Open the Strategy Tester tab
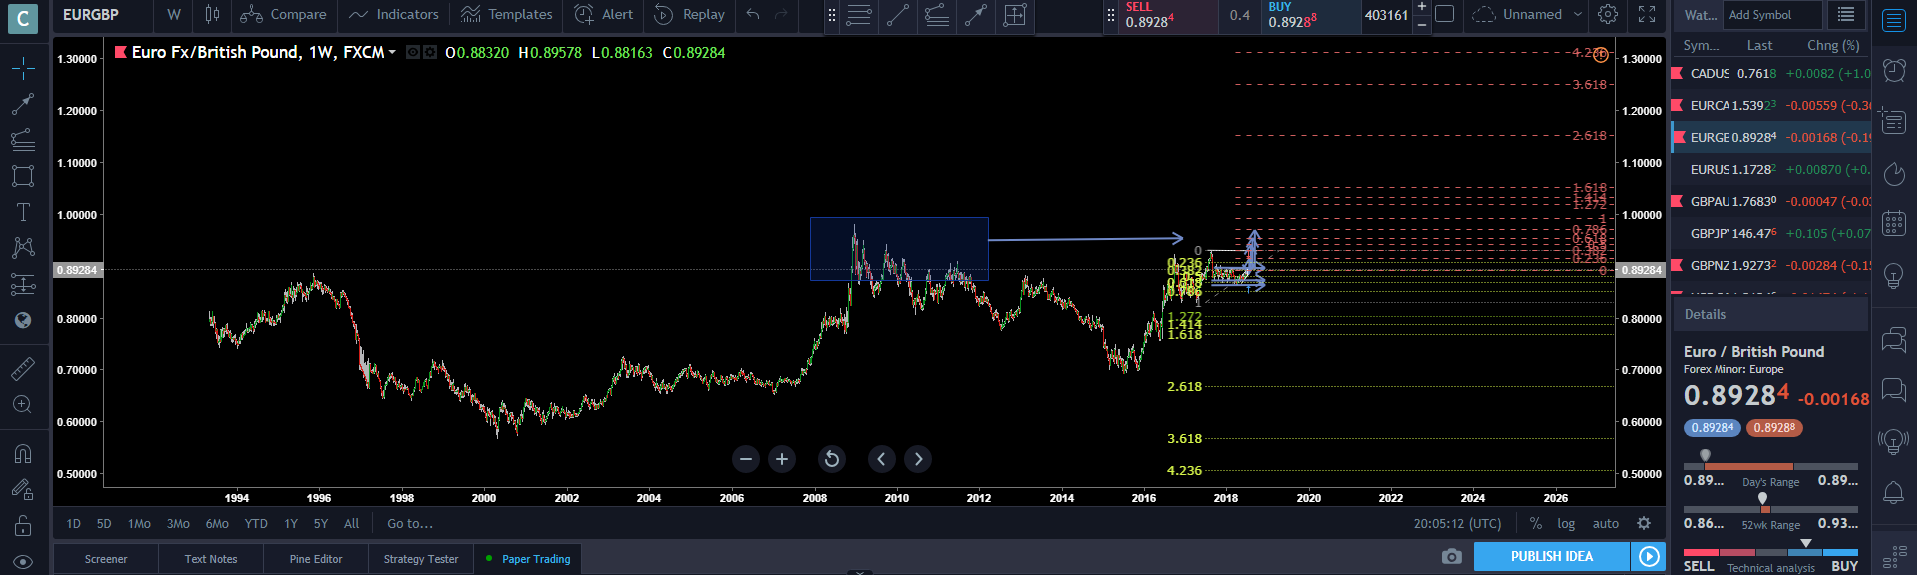This screenshot has width=1917, height=575. (421, 559)
